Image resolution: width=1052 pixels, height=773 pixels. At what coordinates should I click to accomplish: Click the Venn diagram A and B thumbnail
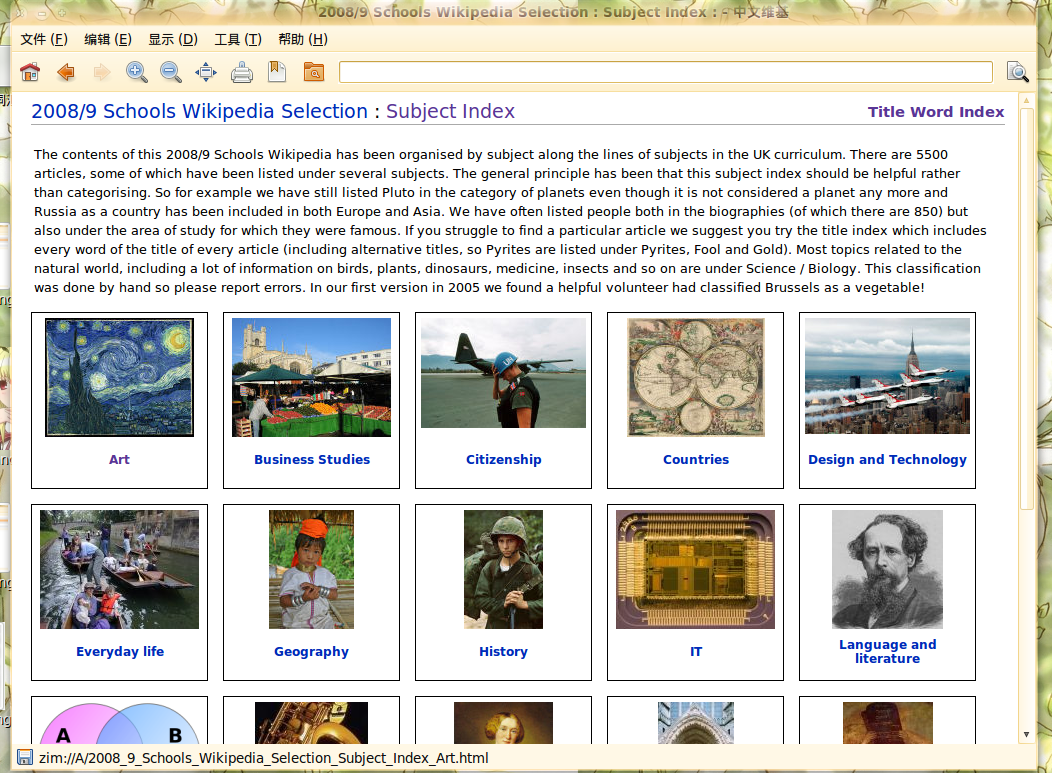pos(119,723)
